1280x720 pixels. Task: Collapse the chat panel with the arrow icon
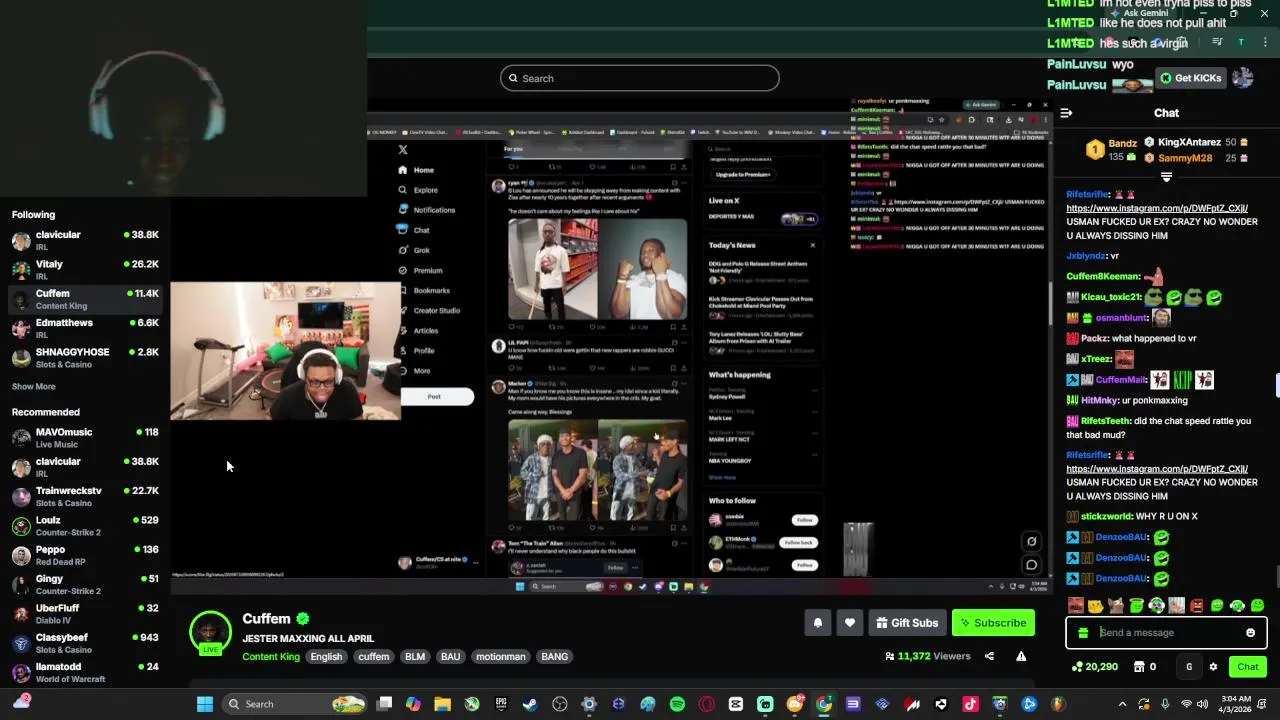coord(1066,113)
